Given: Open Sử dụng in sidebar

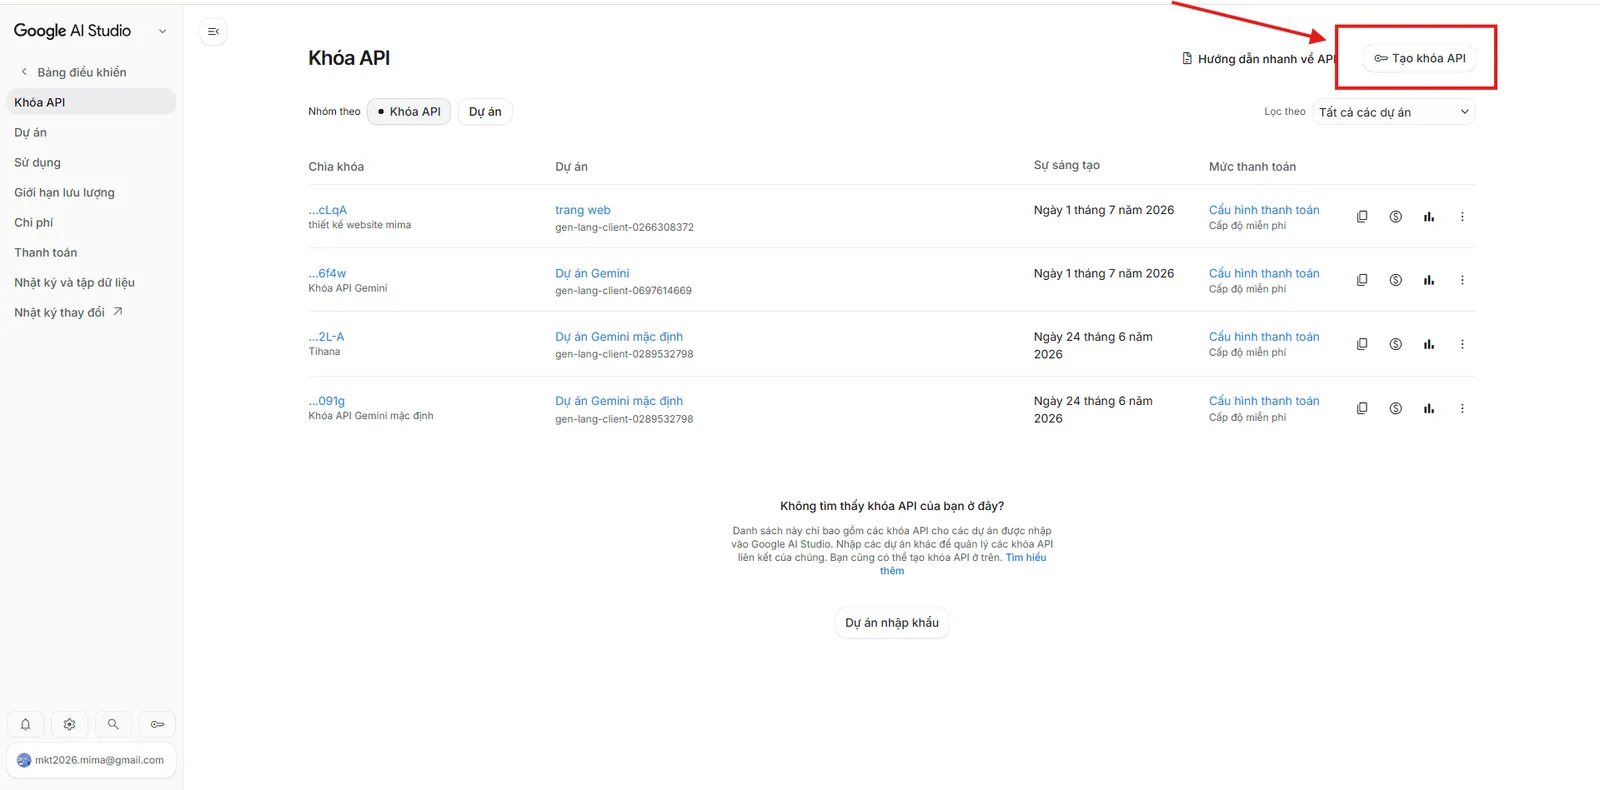Looking at the screenshot, I should pyautogui.click(x=37, y=162).
